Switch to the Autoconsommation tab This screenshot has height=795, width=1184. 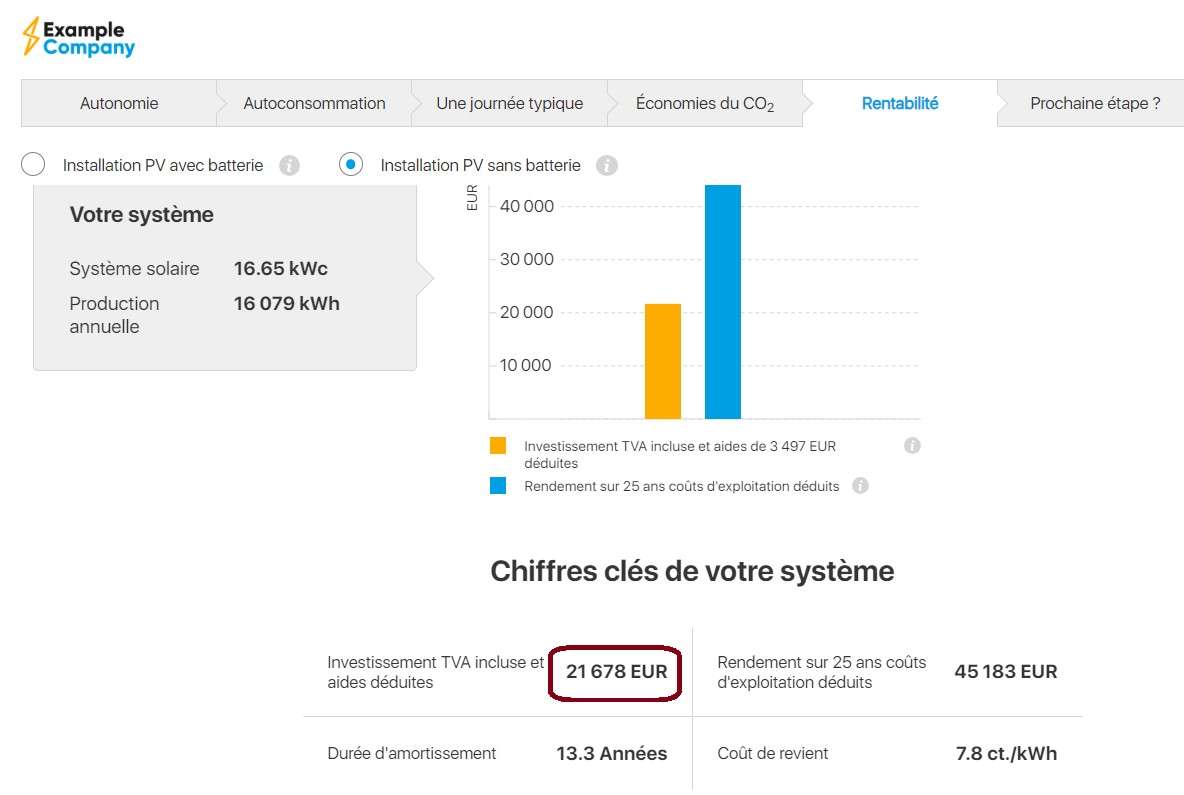(314, 103)
